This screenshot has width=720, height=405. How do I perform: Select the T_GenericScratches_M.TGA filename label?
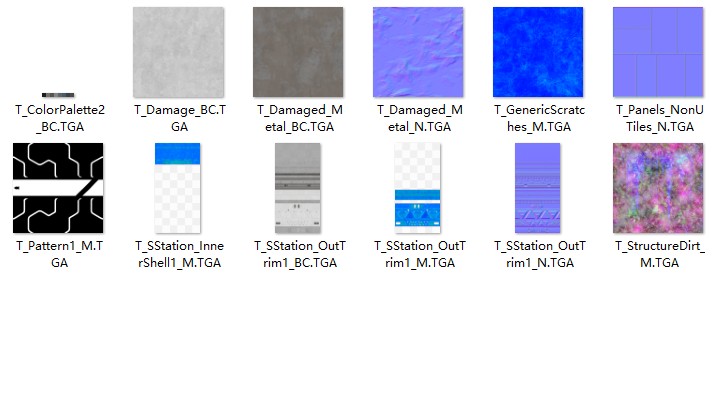coord(538,118)
